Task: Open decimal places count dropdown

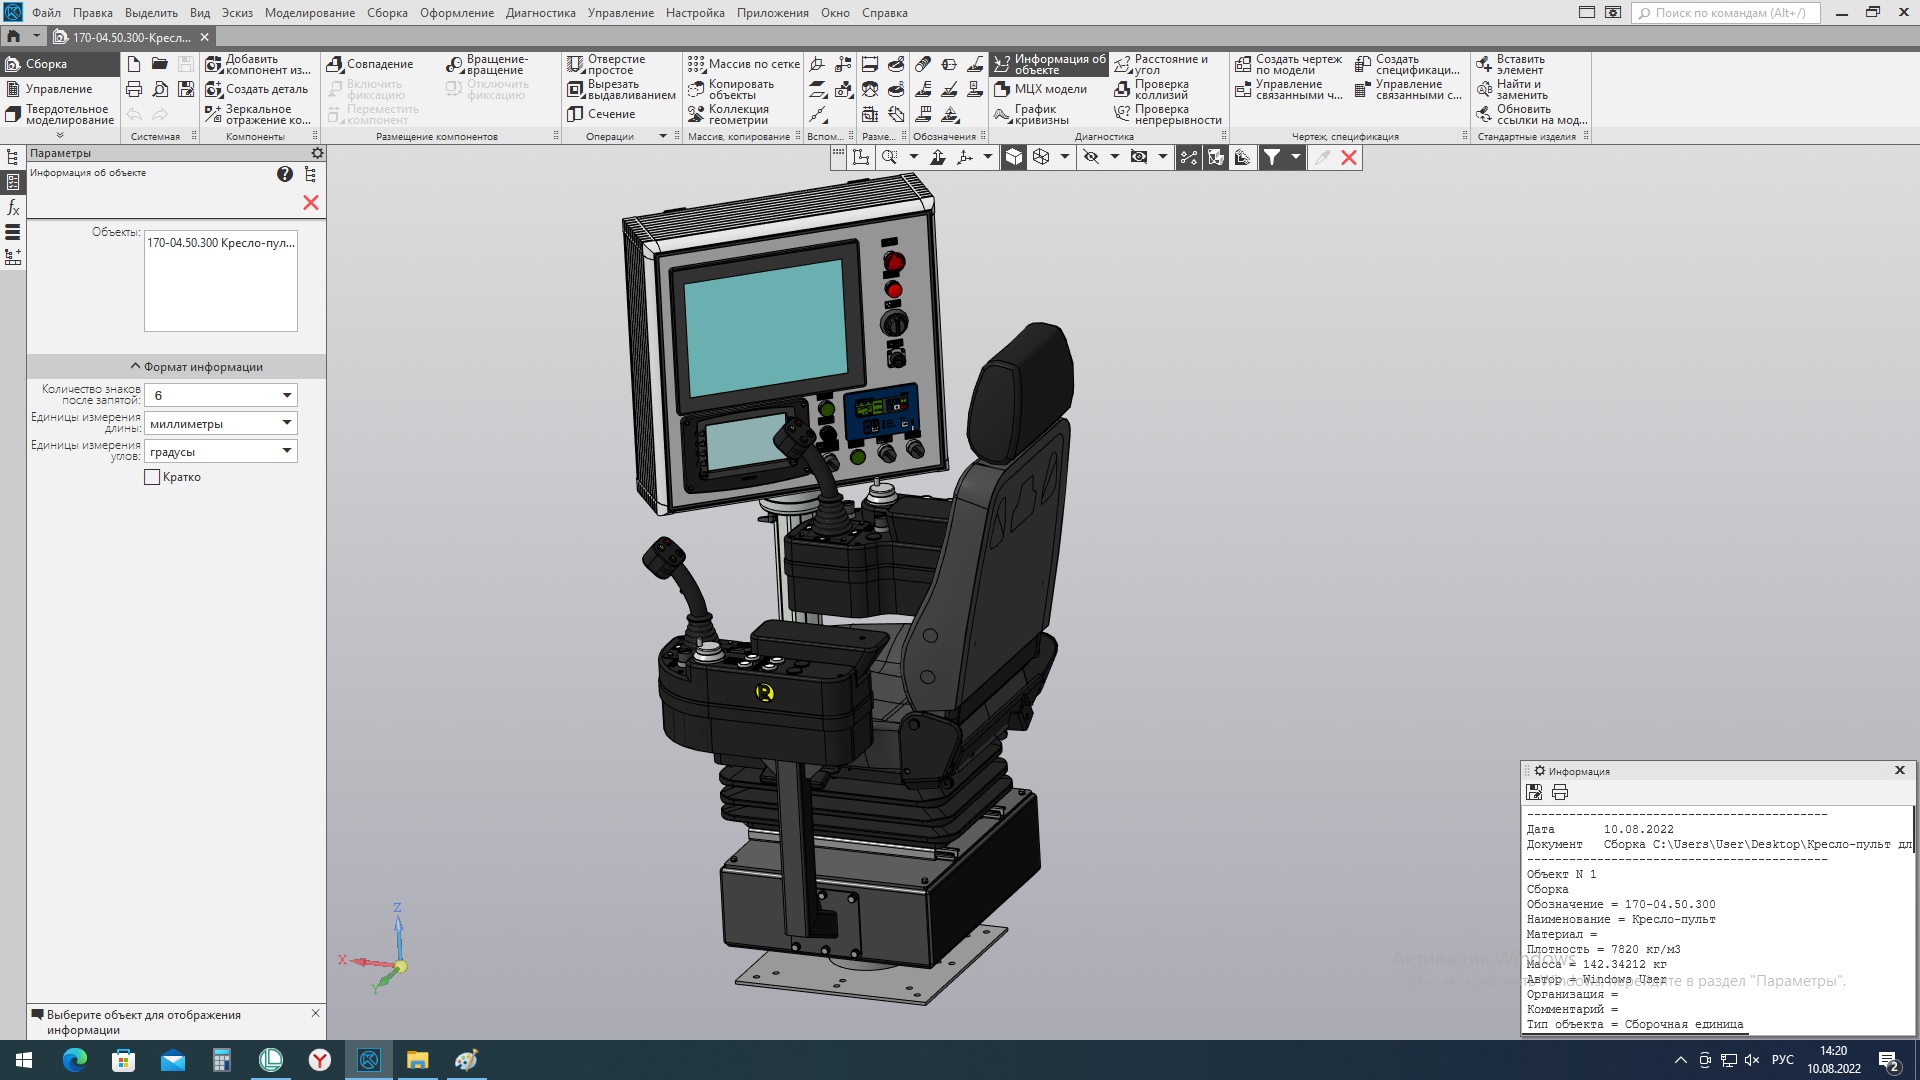Action: [286, 396]
